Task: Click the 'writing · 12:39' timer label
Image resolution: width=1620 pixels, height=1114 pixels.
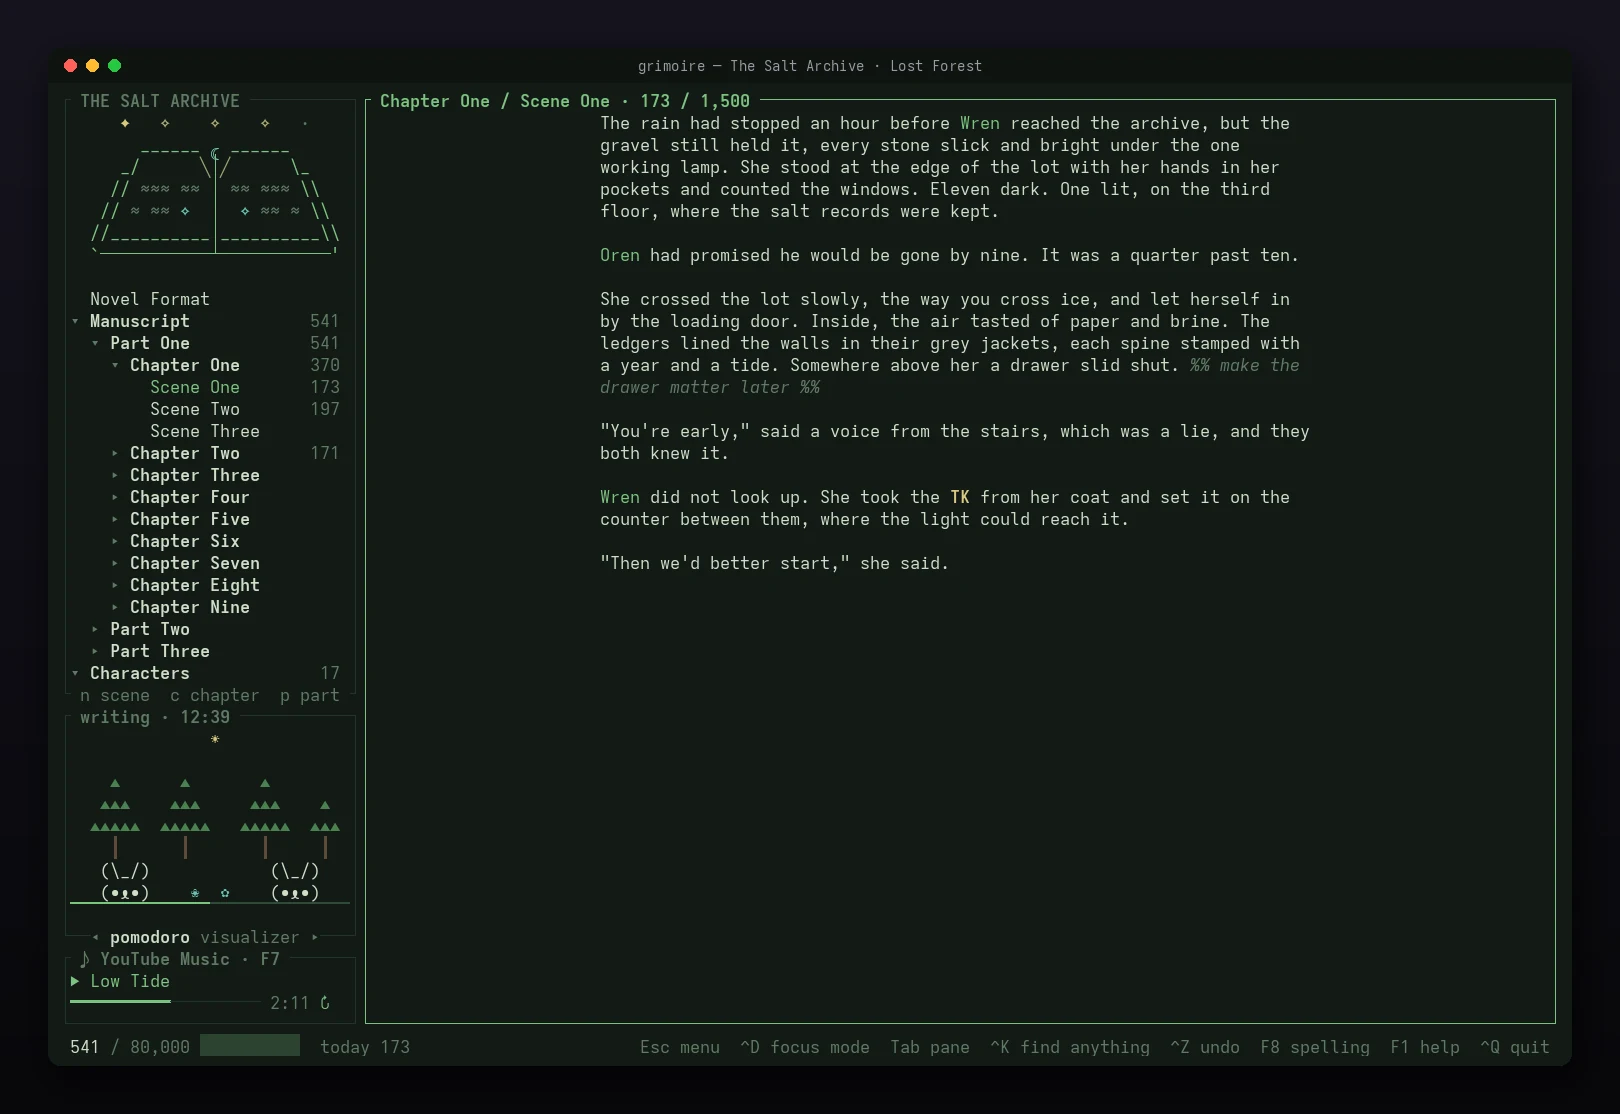Action: [x=155, y=717]
